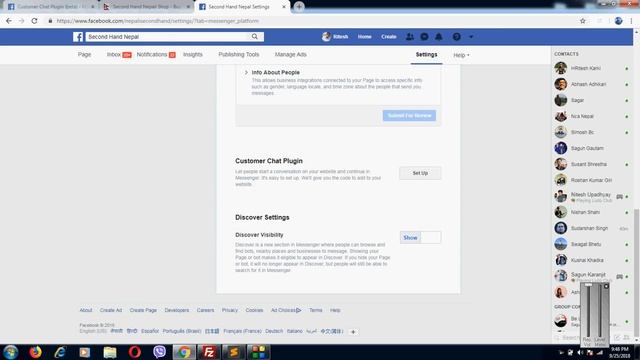Click the Ad Choices footer link
The width and height of the screenshot is (640, 360).
[286, 310]
